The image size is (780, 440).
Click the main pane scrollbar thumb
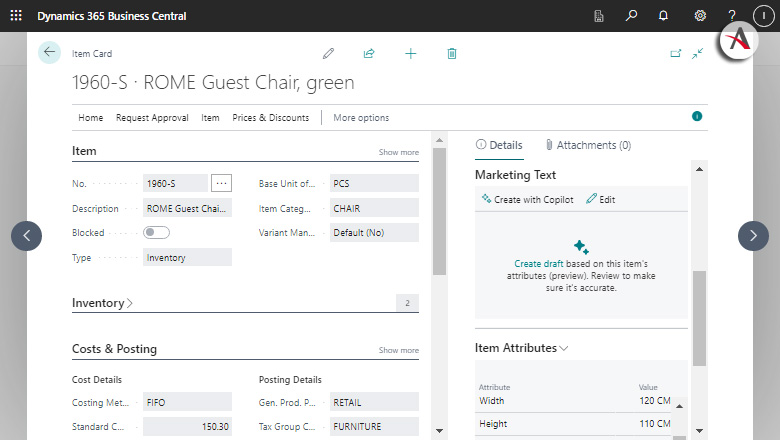coord(439,211)
